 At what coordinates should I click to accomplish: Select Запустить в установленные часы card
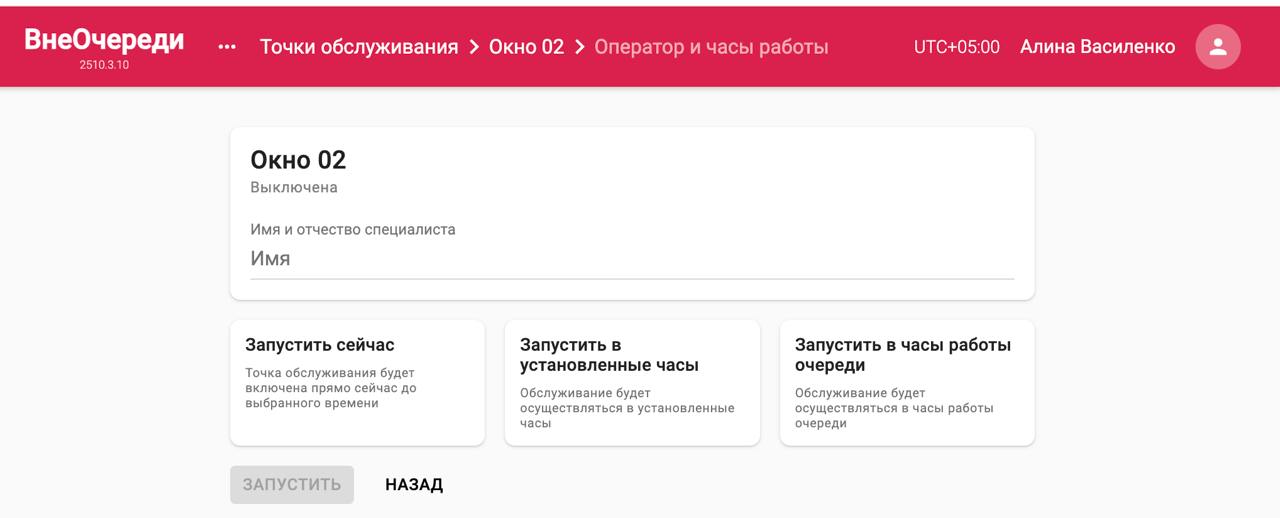[x=632, y=382]
